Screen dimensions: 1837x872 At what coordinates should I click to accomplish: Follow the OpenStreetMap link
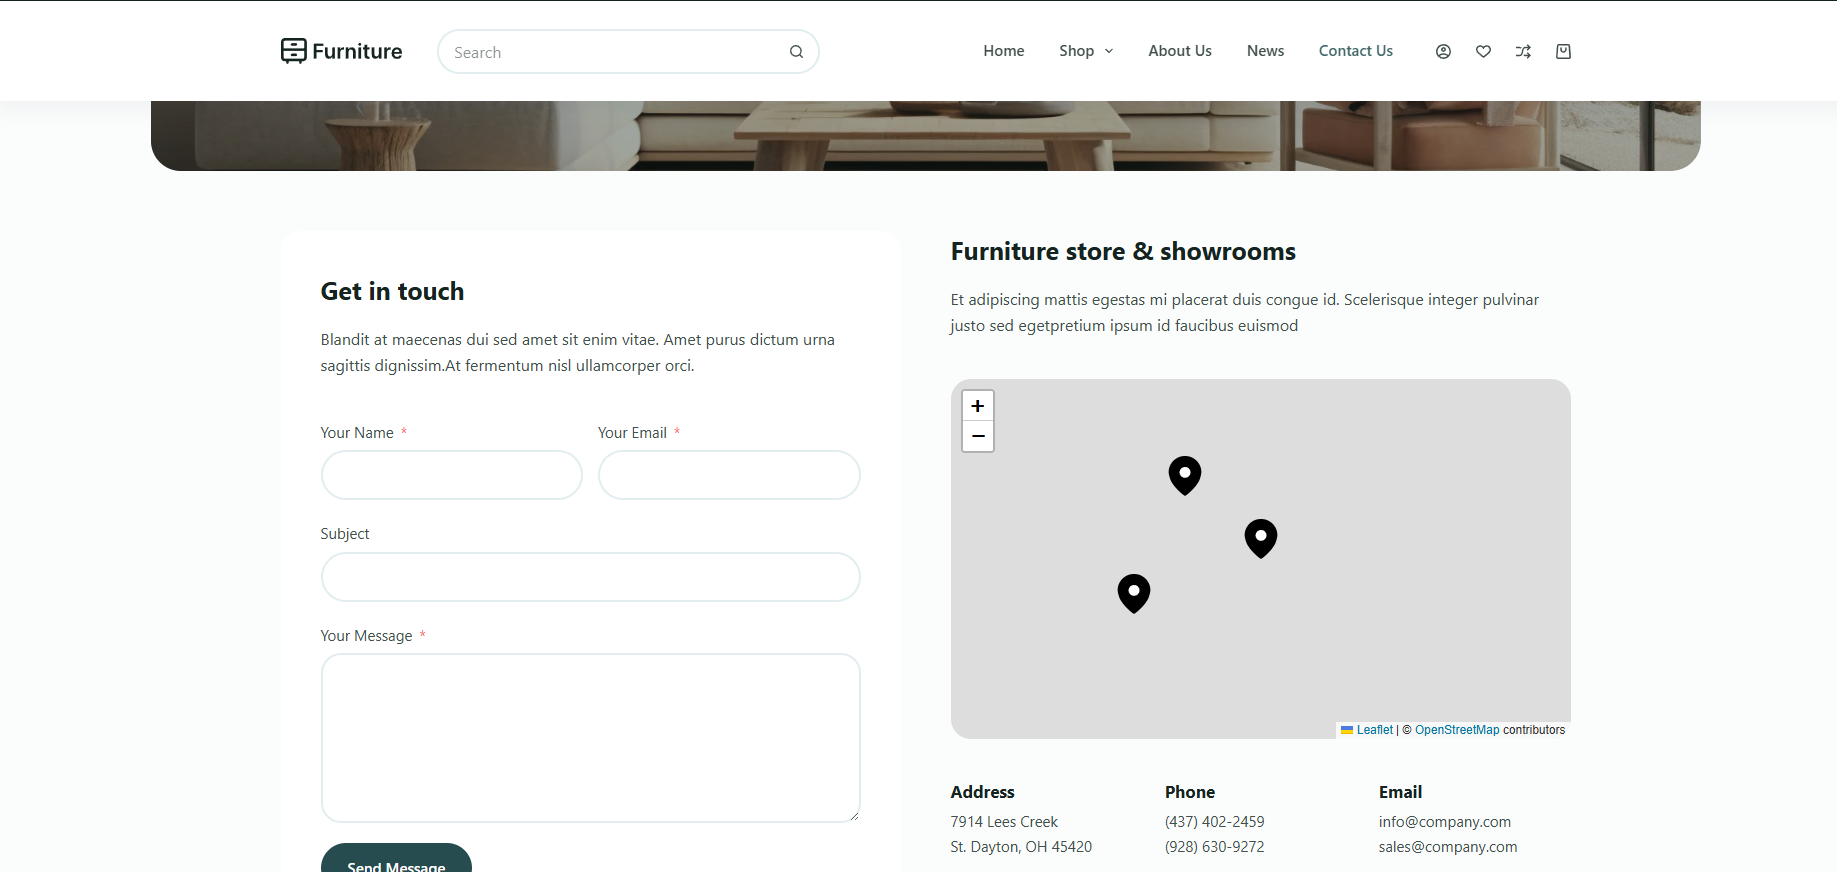point(1456,730)
